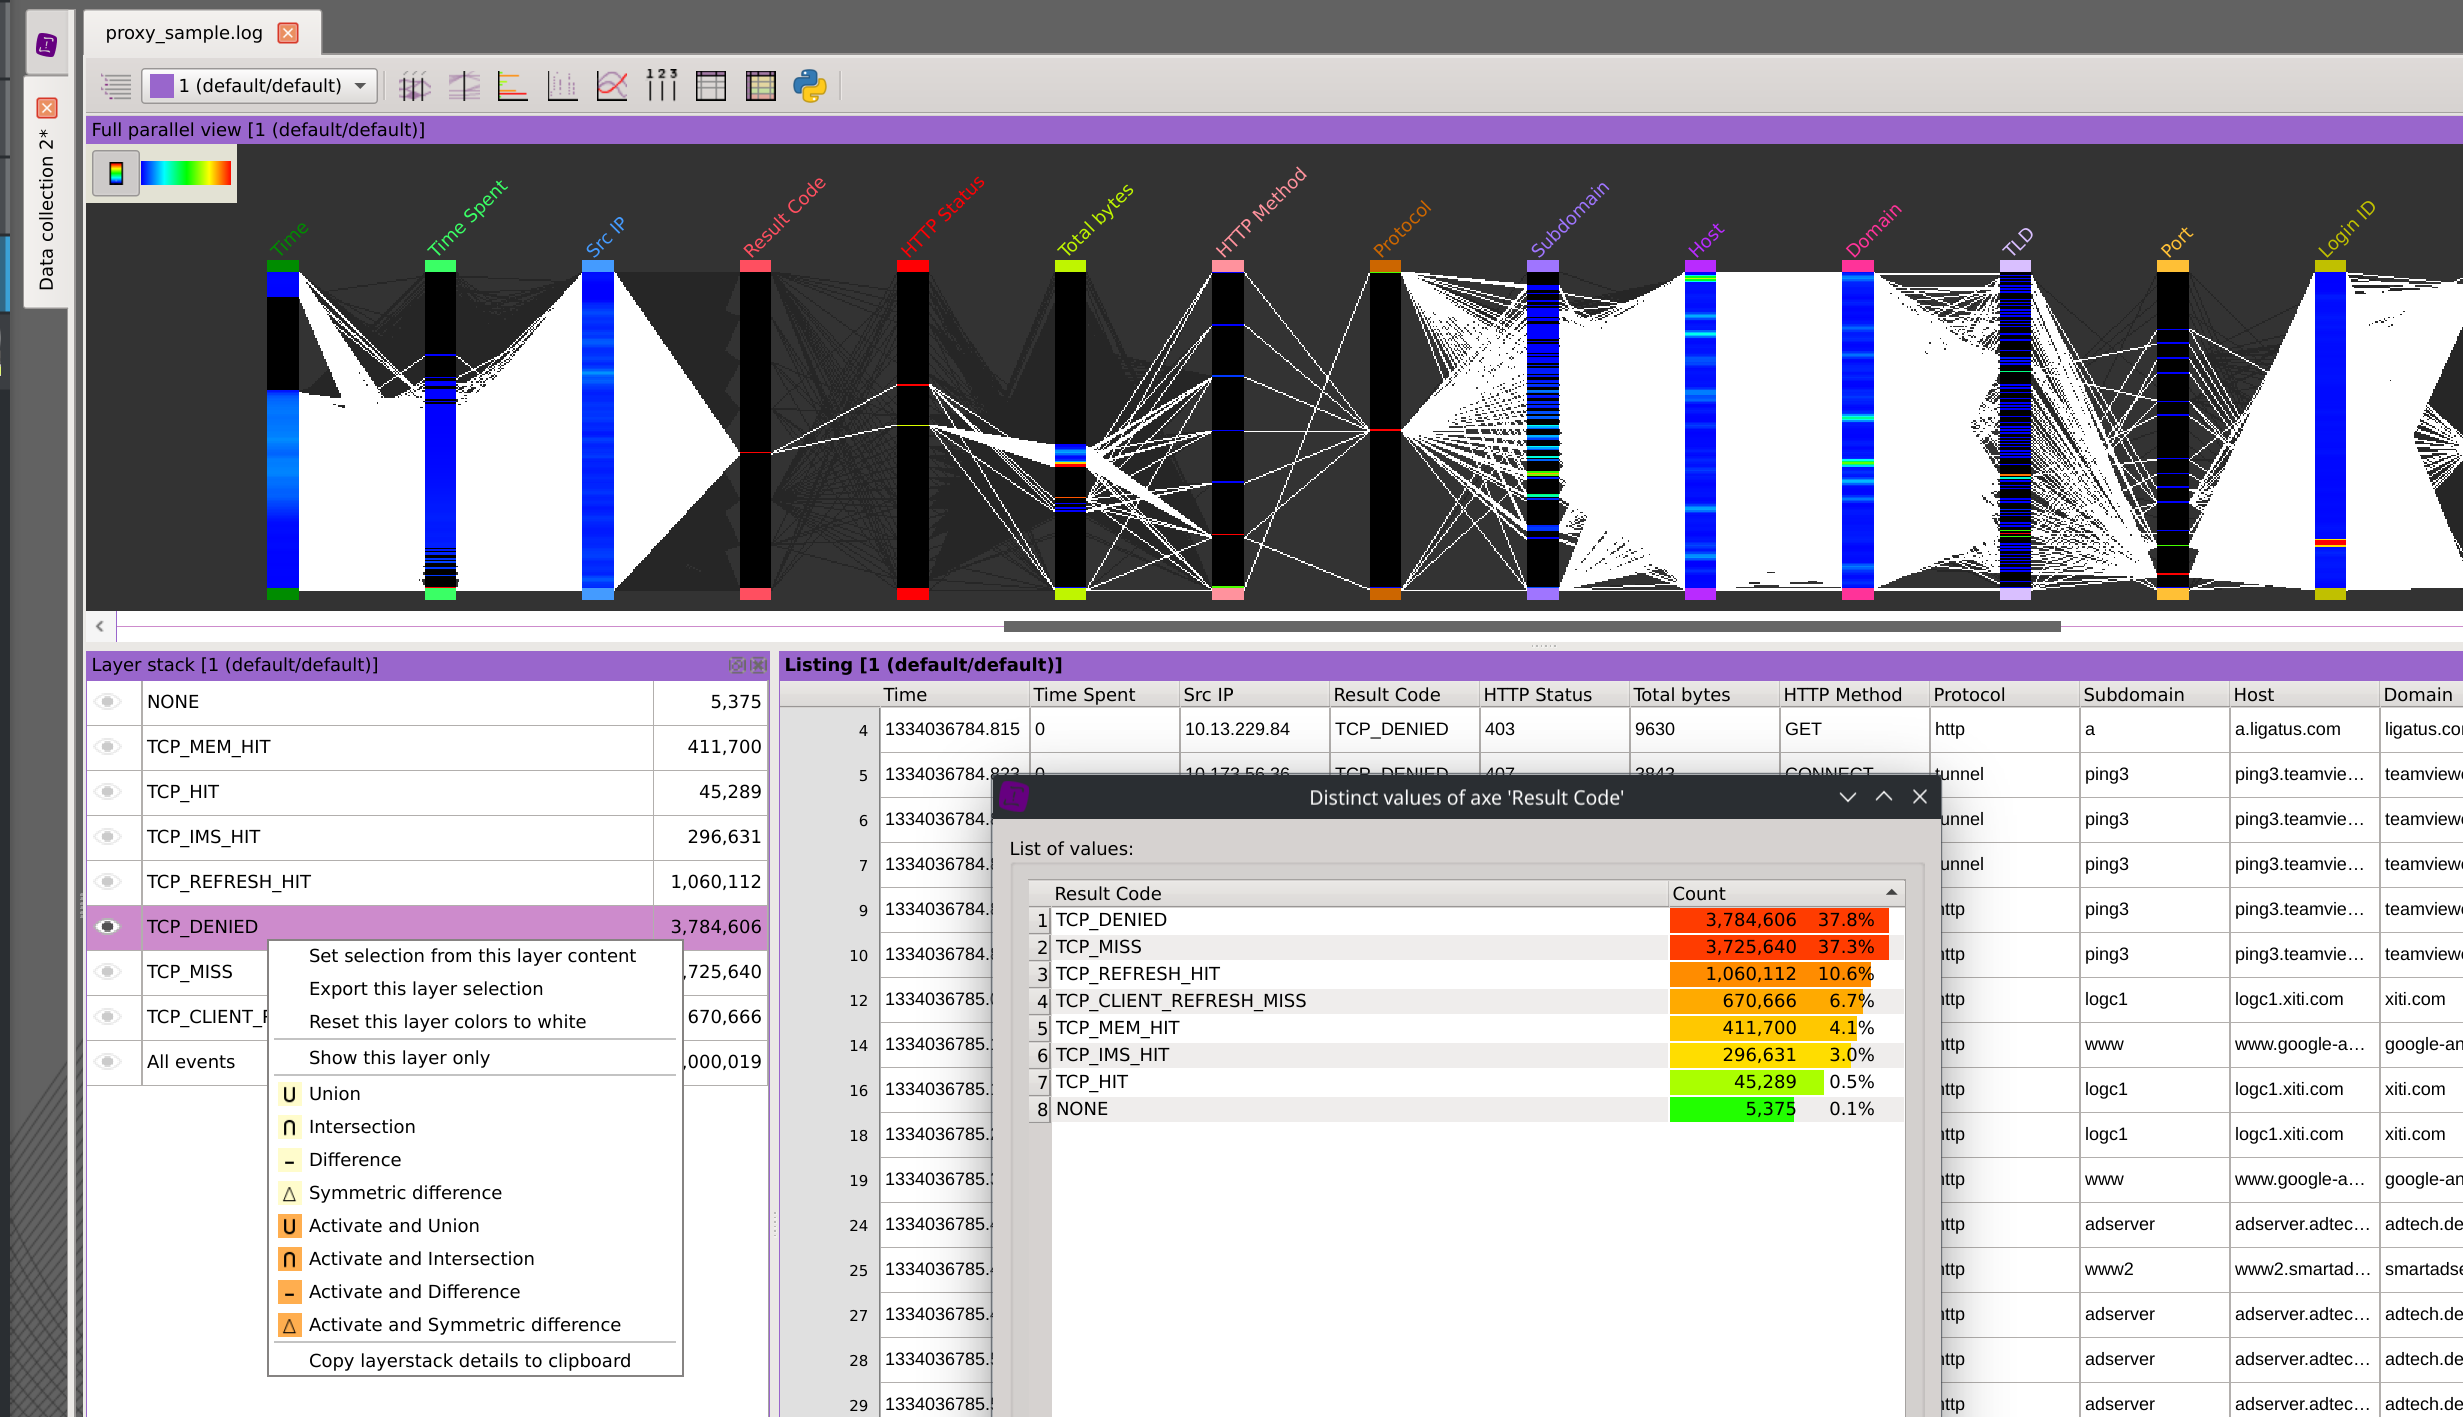Choose 'Show this layer only' menu entry
This screenshot has width=2463, height=1417.
[399, 1057]
